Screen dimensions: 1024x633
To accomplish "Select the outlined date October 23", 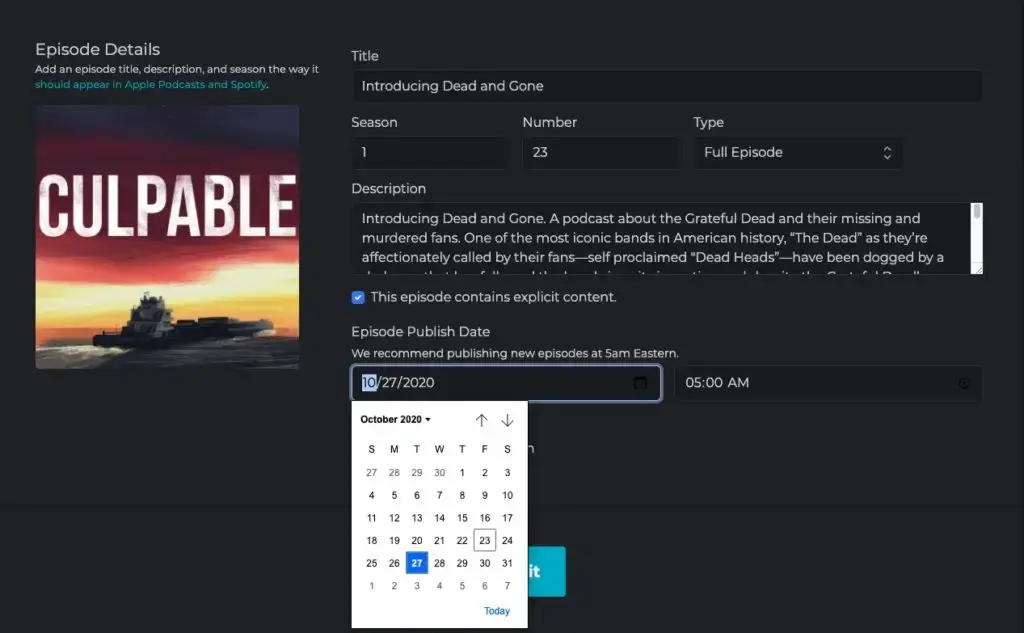I will (x=484, y=539).
